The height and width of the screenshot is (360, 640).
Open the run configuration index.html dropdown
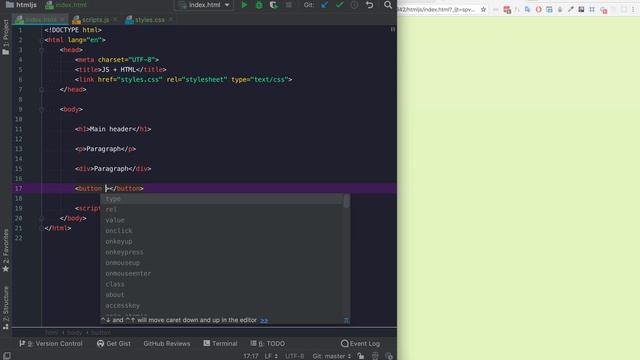click(204, 5)
